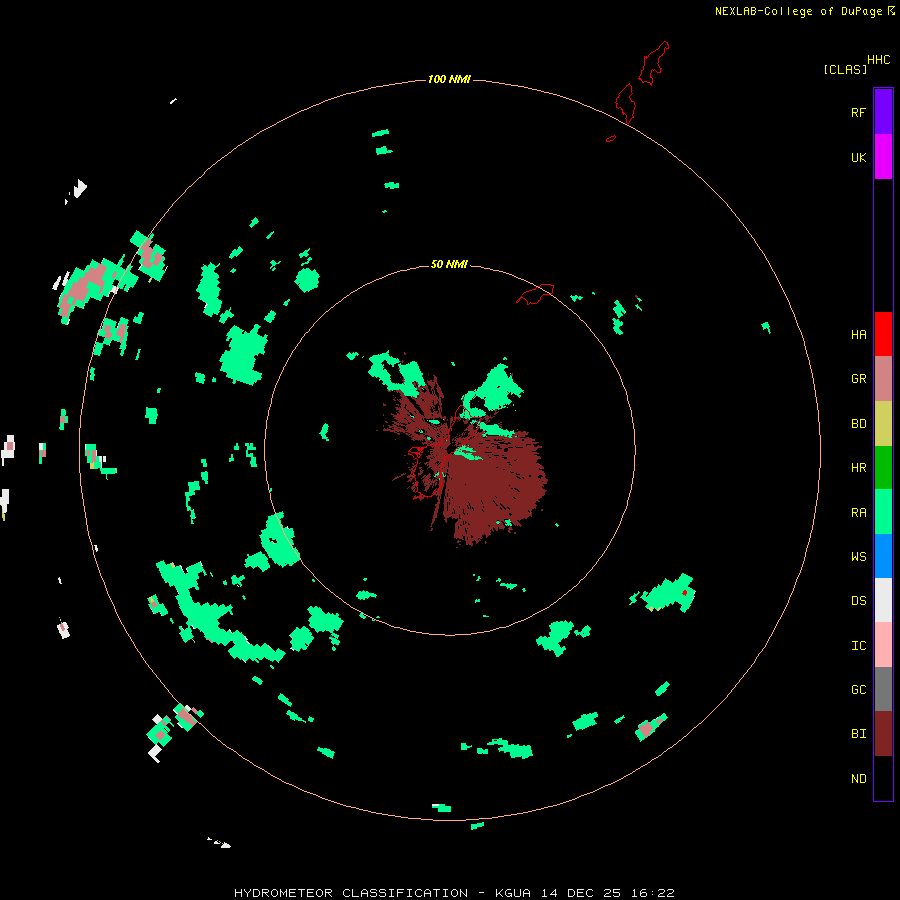Click the GR legend label
The image size is (900, 900).
(858, 379)
